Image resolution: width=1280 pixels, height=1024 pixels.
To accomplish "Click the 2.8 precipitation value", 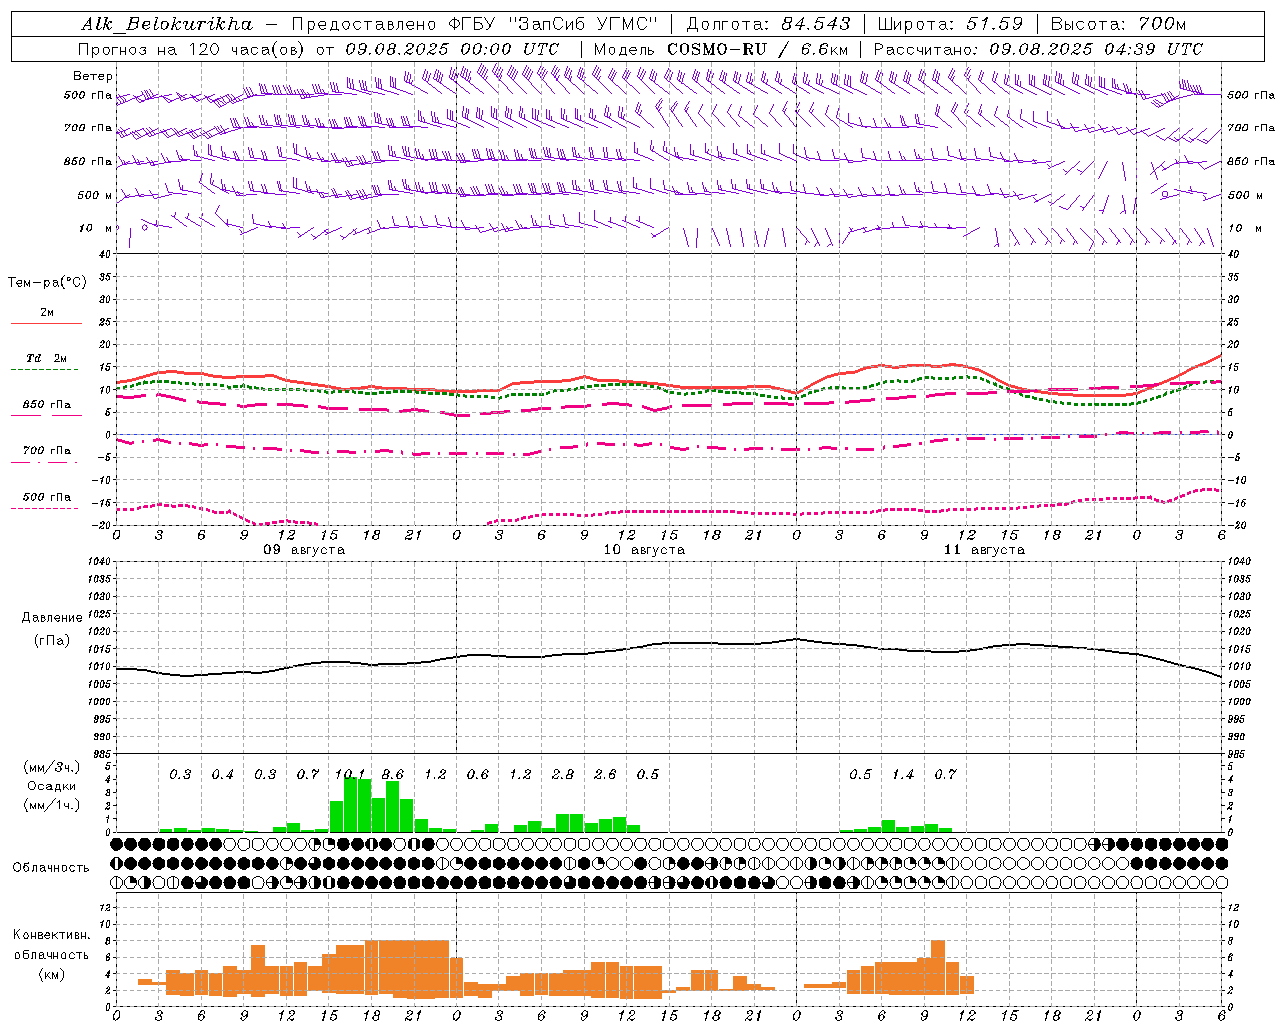I will tap(563, 775).
